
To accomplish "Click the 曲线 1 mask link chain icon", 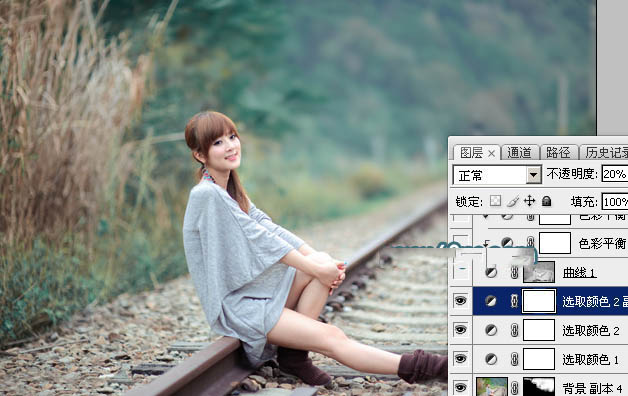I will pos(515,273).
